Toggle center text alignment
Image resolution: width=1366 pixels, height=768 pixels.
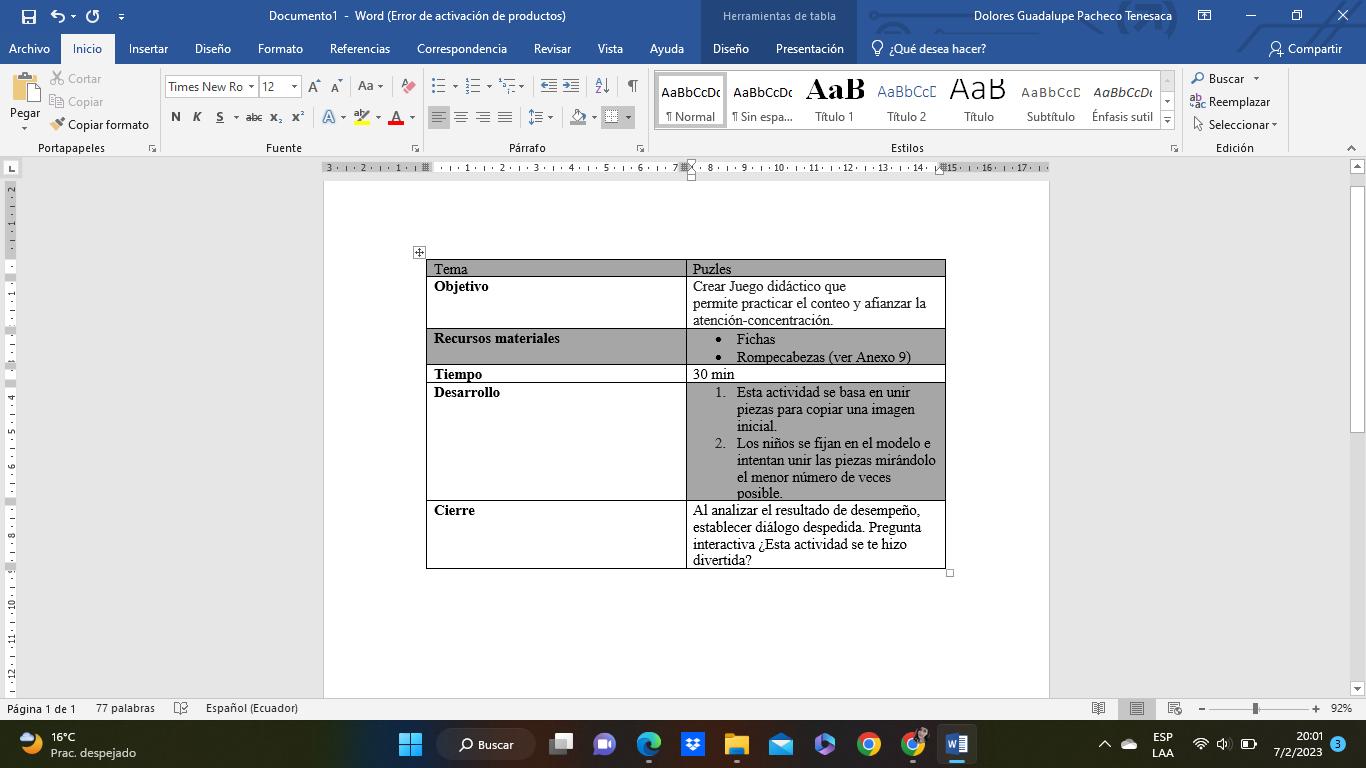pyautogui.click(x=461, y=117)
